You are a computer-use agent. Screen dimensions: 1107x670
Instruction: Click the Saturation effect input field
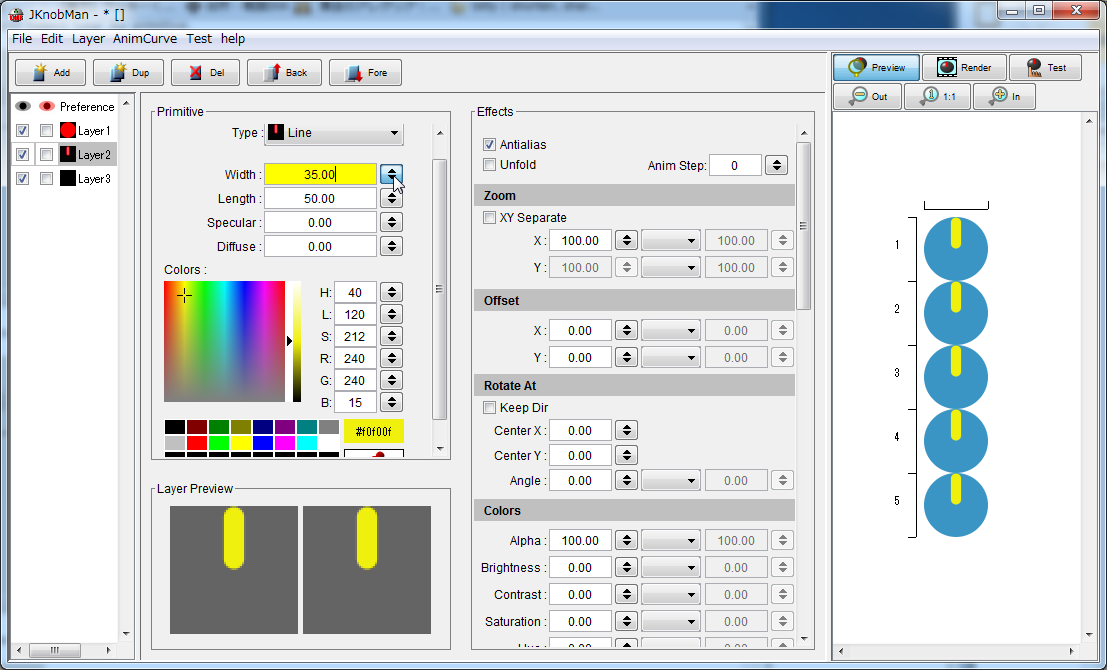click(x=580, y=622)
